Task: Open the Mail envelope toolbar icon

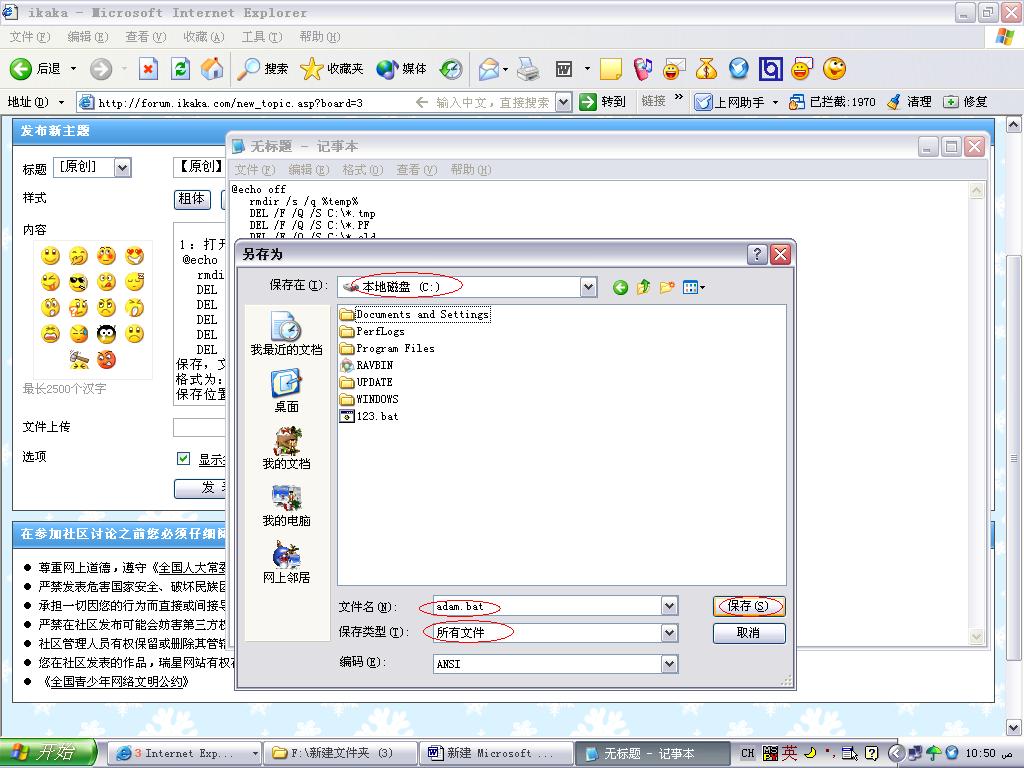Action: [x=488, y=69]
